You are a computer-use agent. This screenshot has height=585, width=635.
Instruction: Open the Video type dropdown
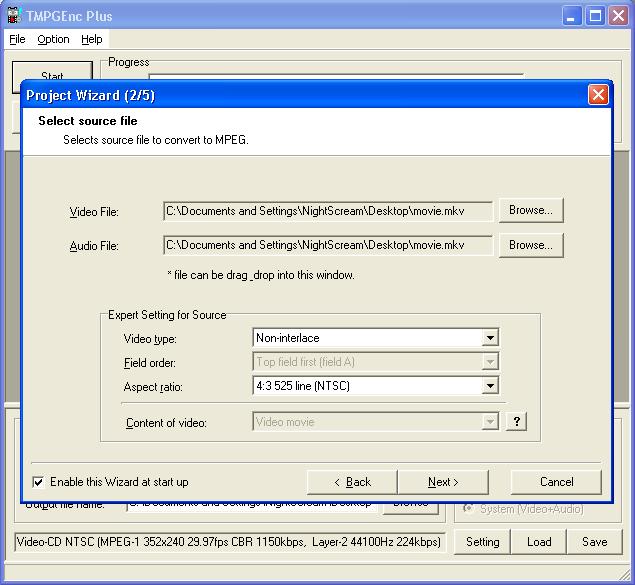tap(490, 338)
